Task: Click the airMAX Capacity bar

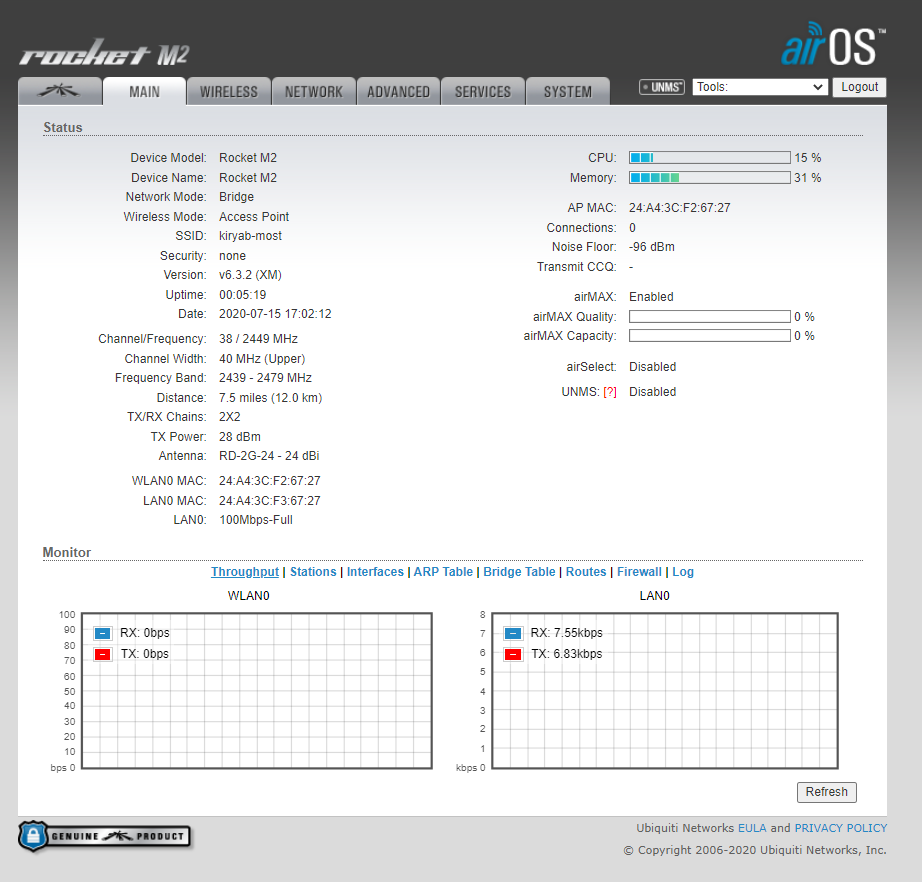Action: 710,336
